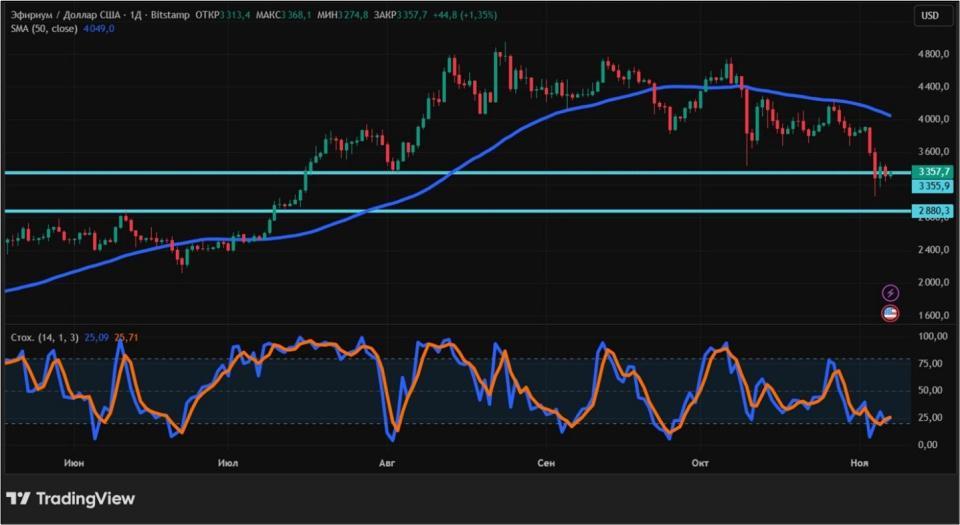Click the purple lightning bolt icon
Viewport: 960px width, 525px height.
point(890,292)
